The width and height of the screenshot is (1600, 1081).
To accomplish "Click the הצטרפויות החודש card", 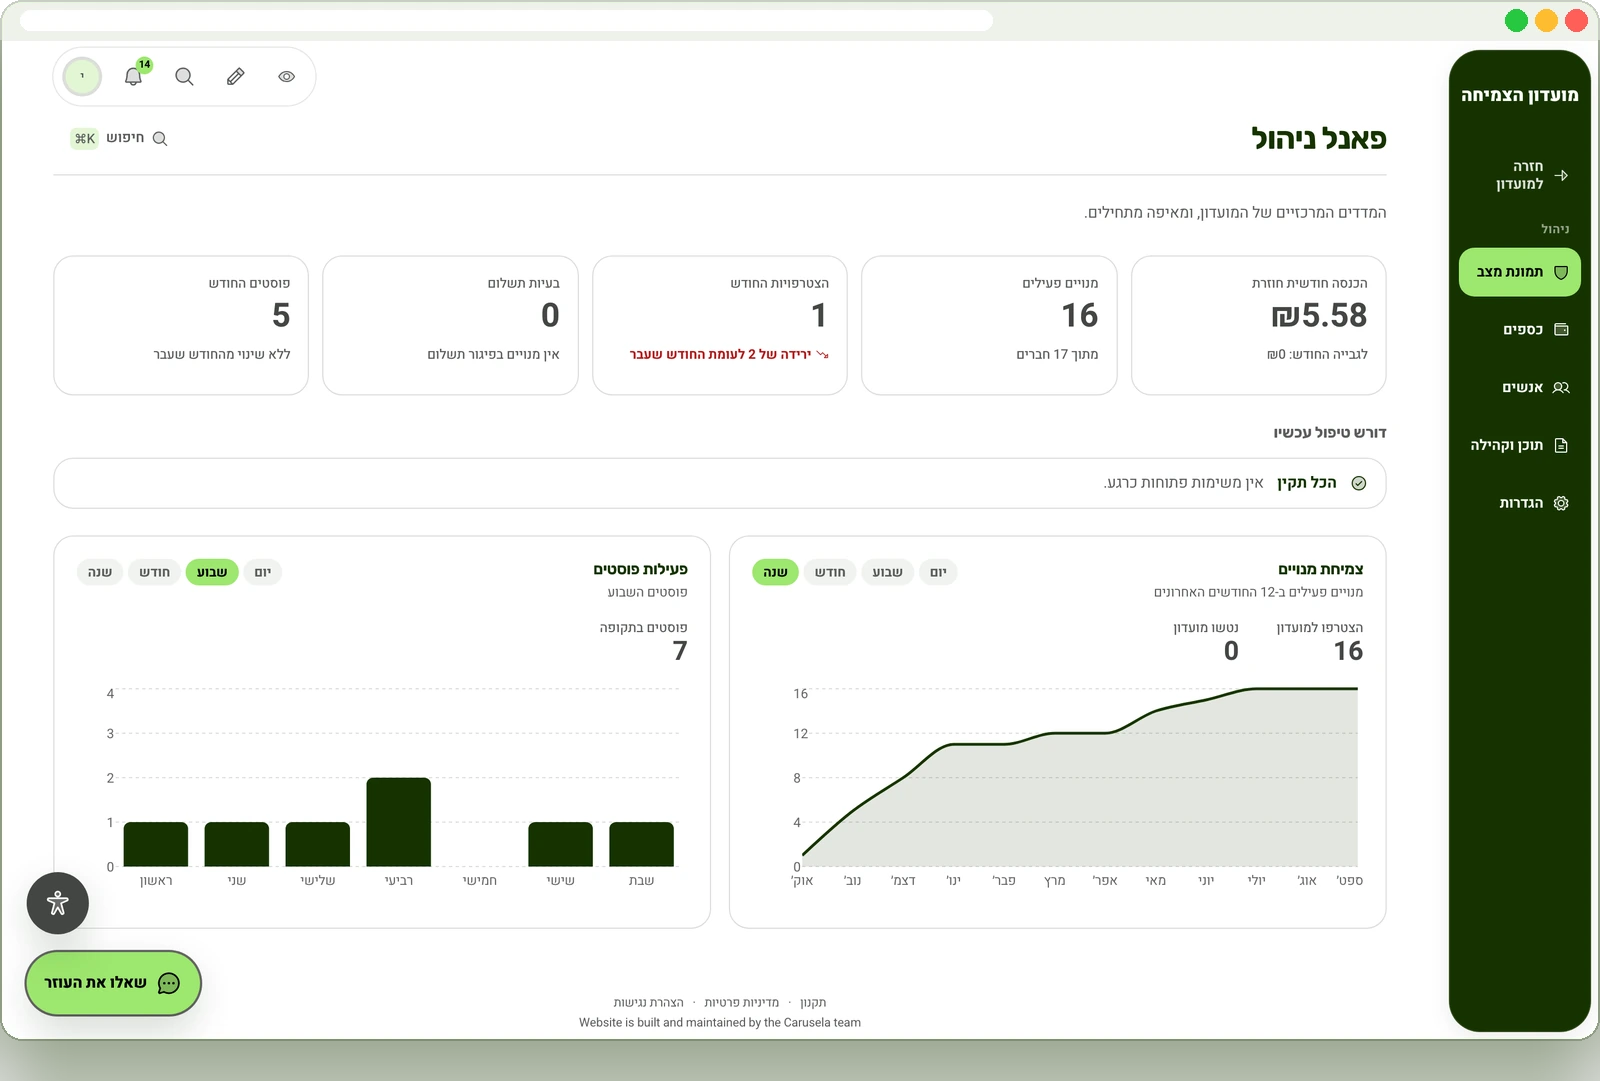I will point(720,325).
